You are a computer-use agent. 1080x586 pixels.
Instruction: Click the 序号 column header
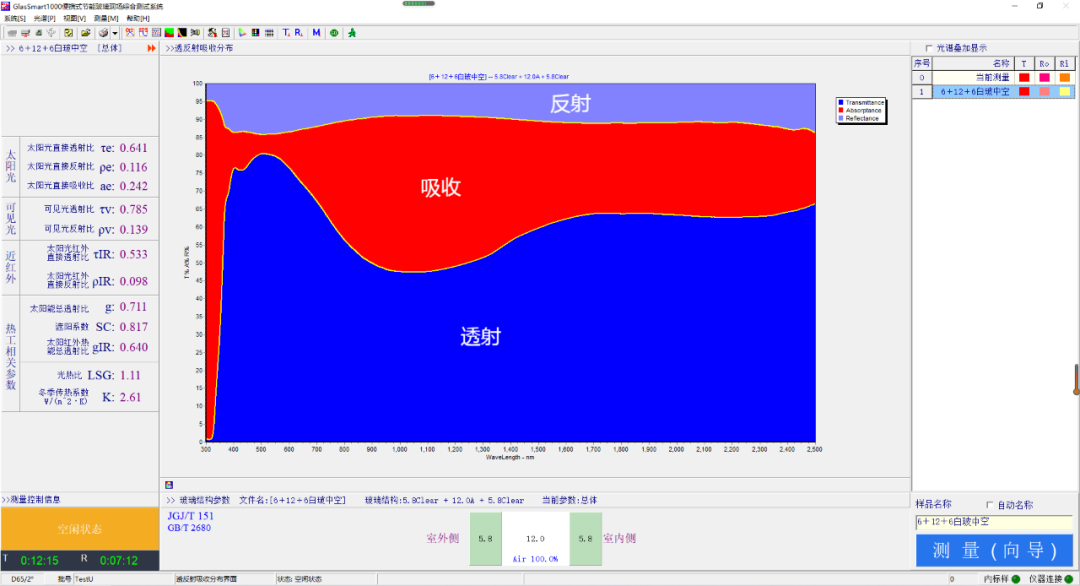(922, 63)
